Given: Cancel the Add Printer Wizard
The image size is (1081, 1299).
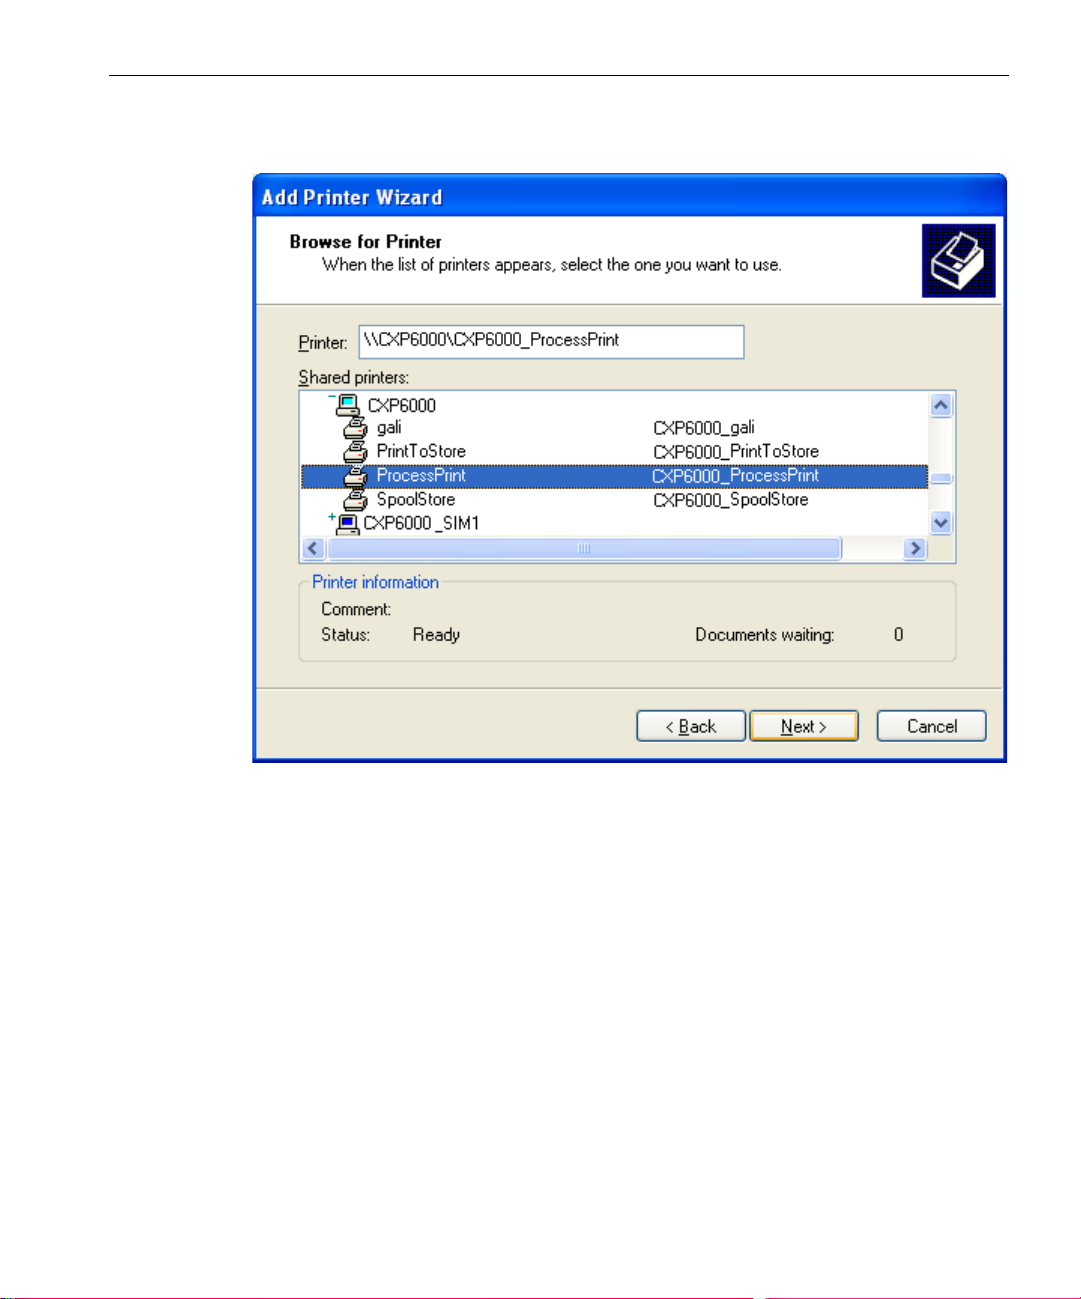Looking at the screenshot, I should [x=932, y=726].
